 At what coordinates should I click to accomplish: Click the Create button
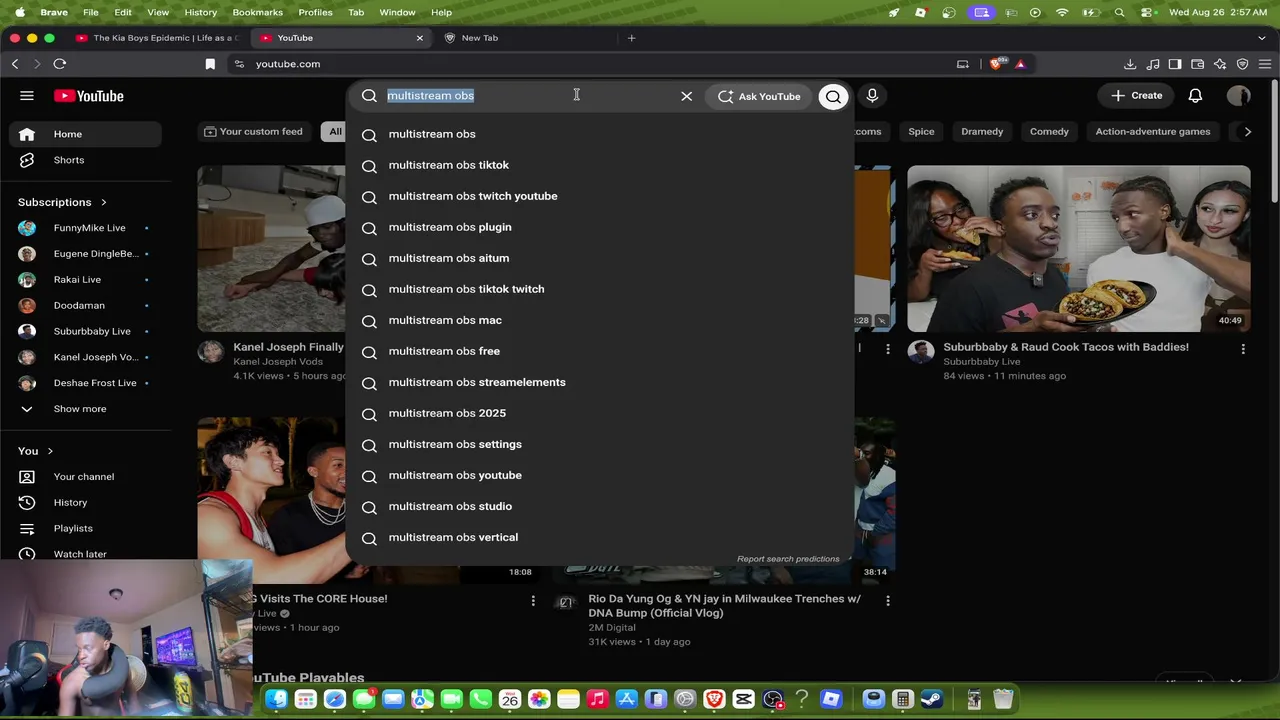(1136, 96)
